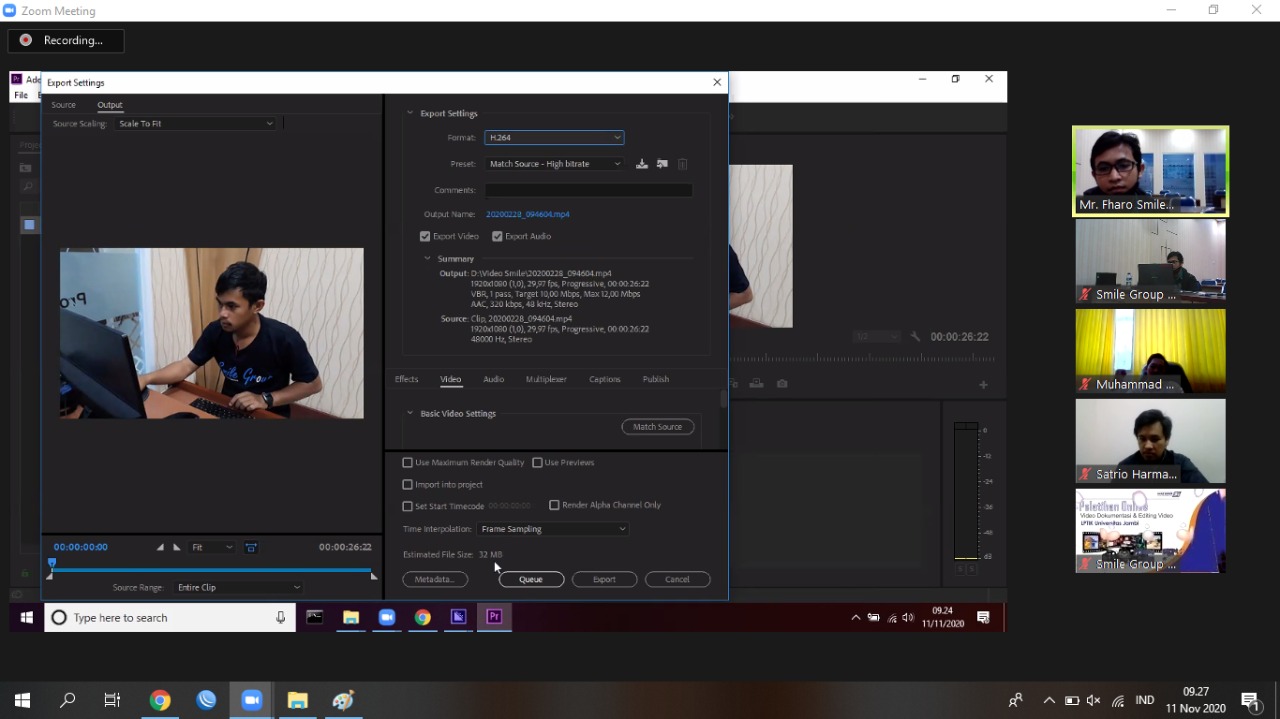Click the Queue button
Viewport: 1280px width, 719px height.
pos(531,579)
